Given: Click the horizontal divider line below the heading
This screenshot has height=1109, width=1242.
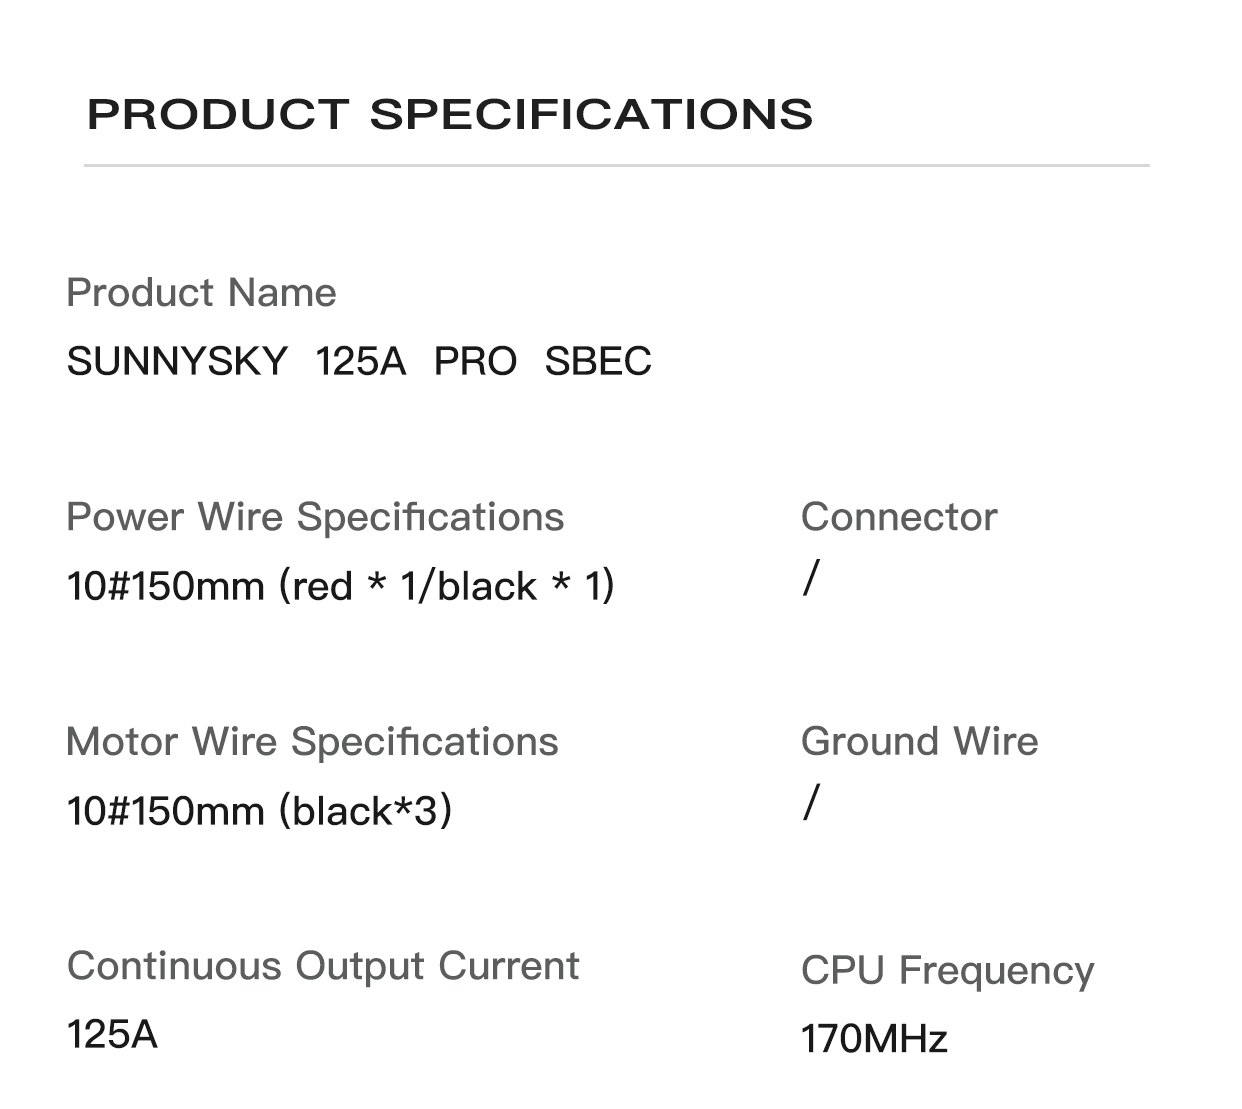Looking at the screenshot, I should click(616, 165).
